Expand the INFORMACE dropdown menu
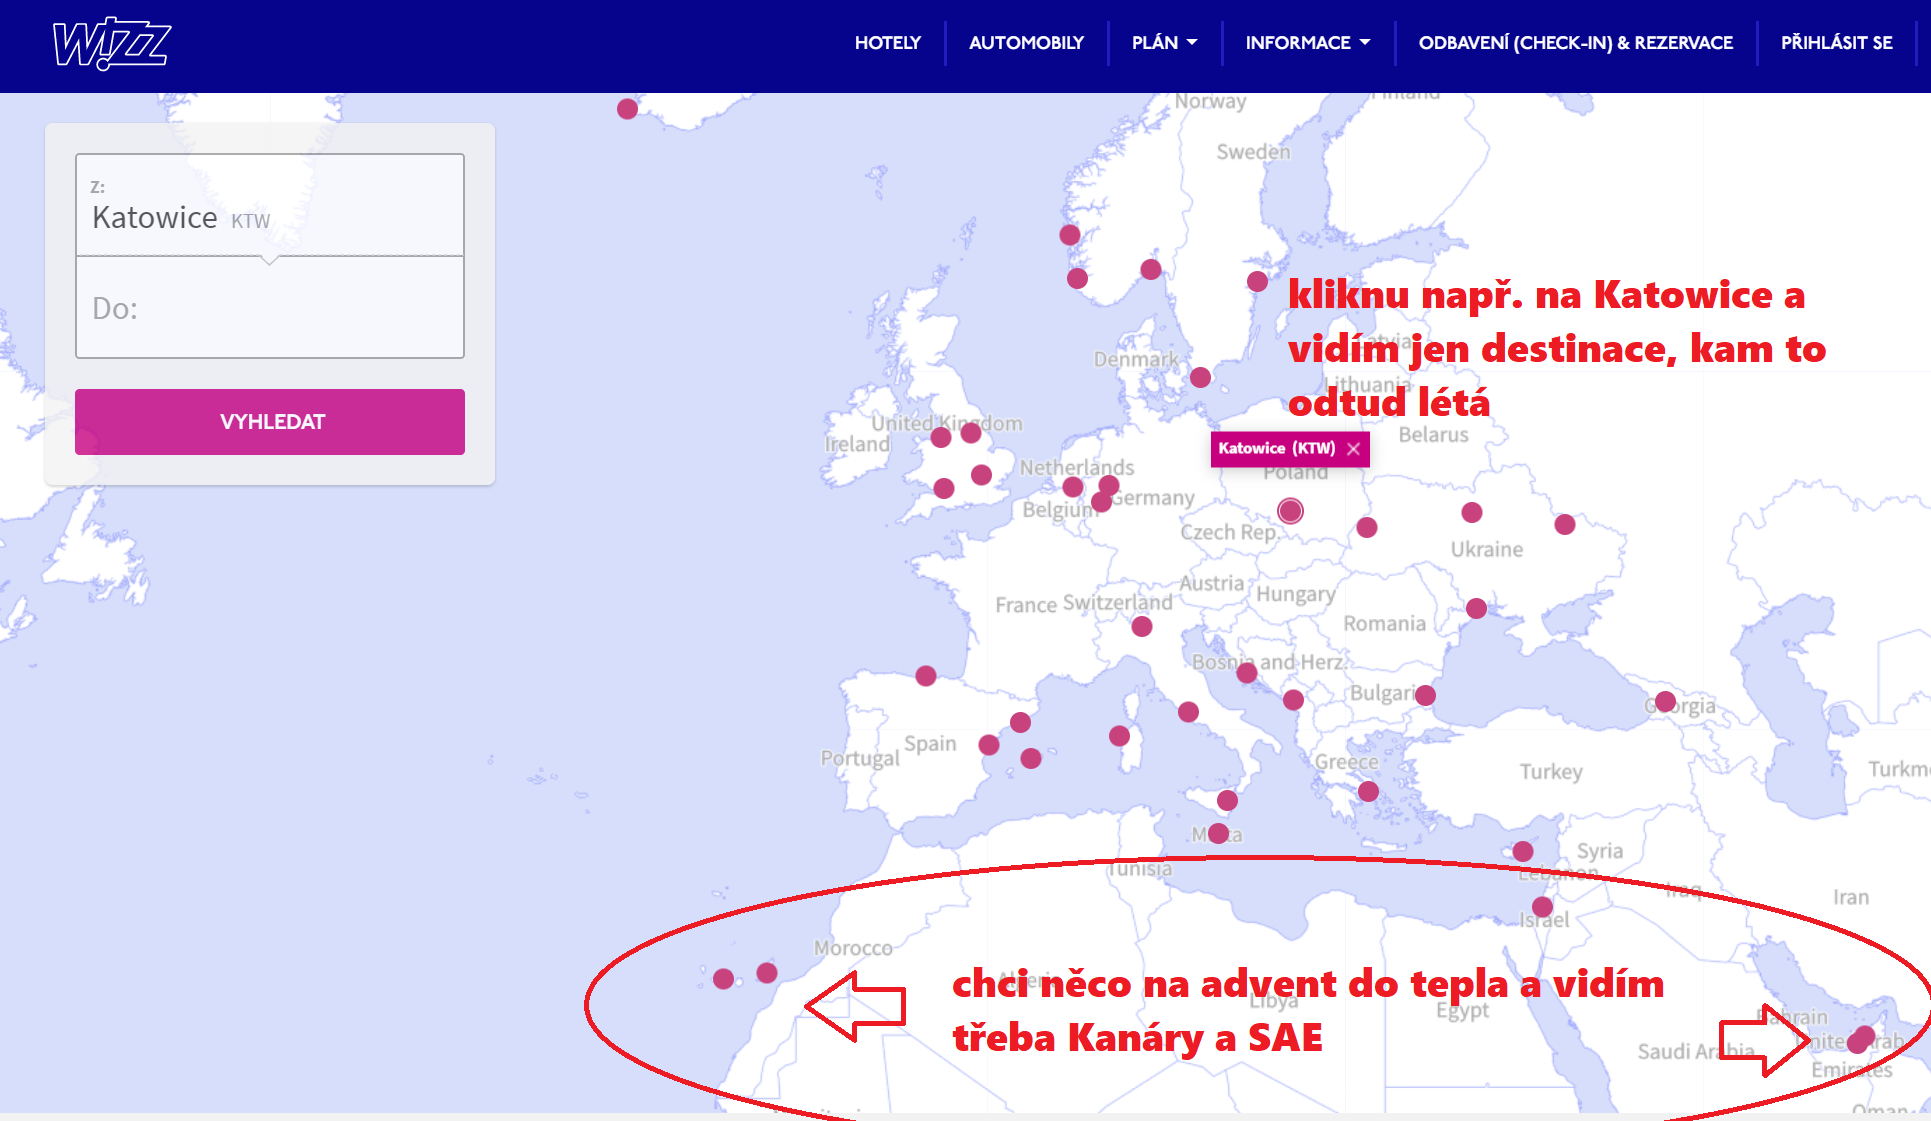This screenshot has width=1931, height=1121. (1307, 43)
